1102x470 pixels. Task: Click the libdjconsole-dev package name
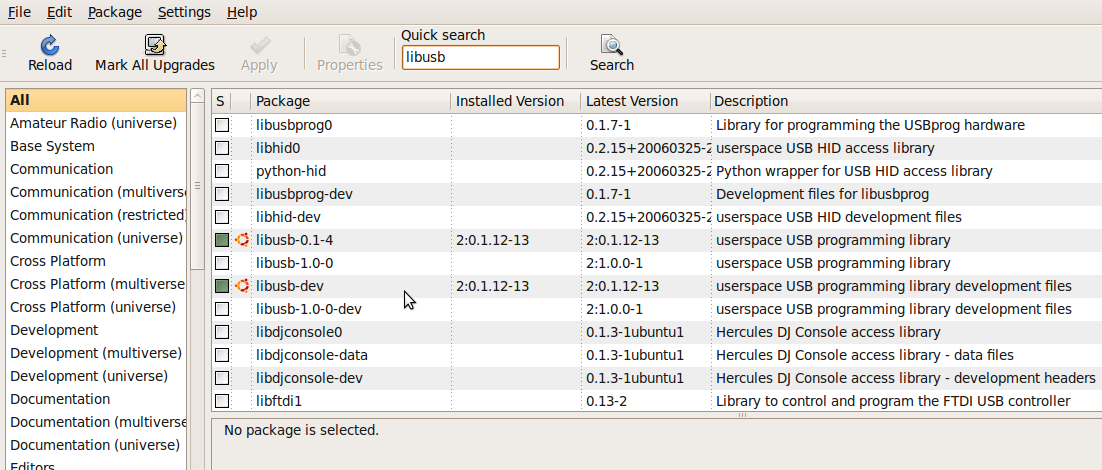[309, 378]
